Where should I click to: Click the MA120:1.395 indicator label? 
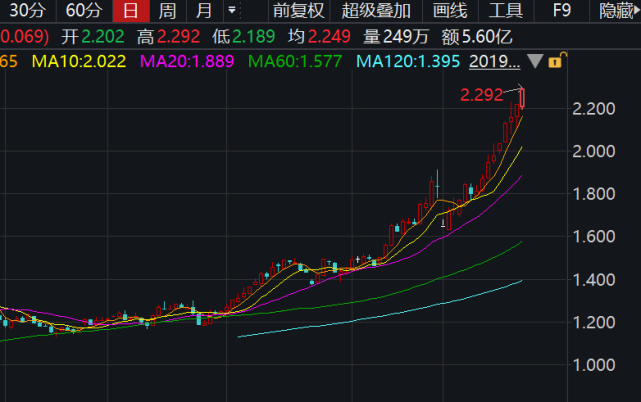coord(408,62)
